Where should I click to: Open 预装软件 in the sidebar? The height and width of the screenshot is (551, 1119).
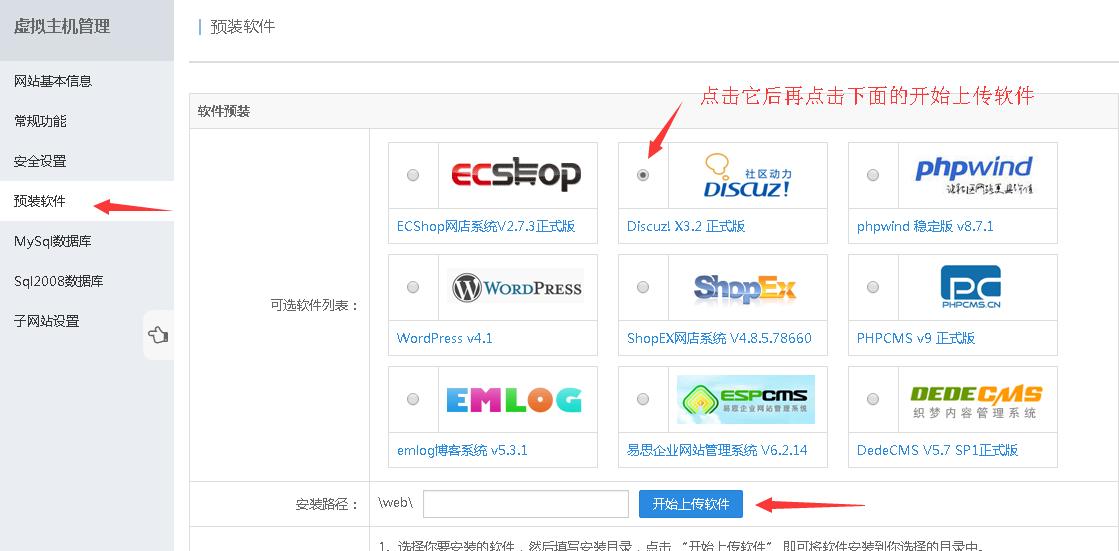pos(86,201)
